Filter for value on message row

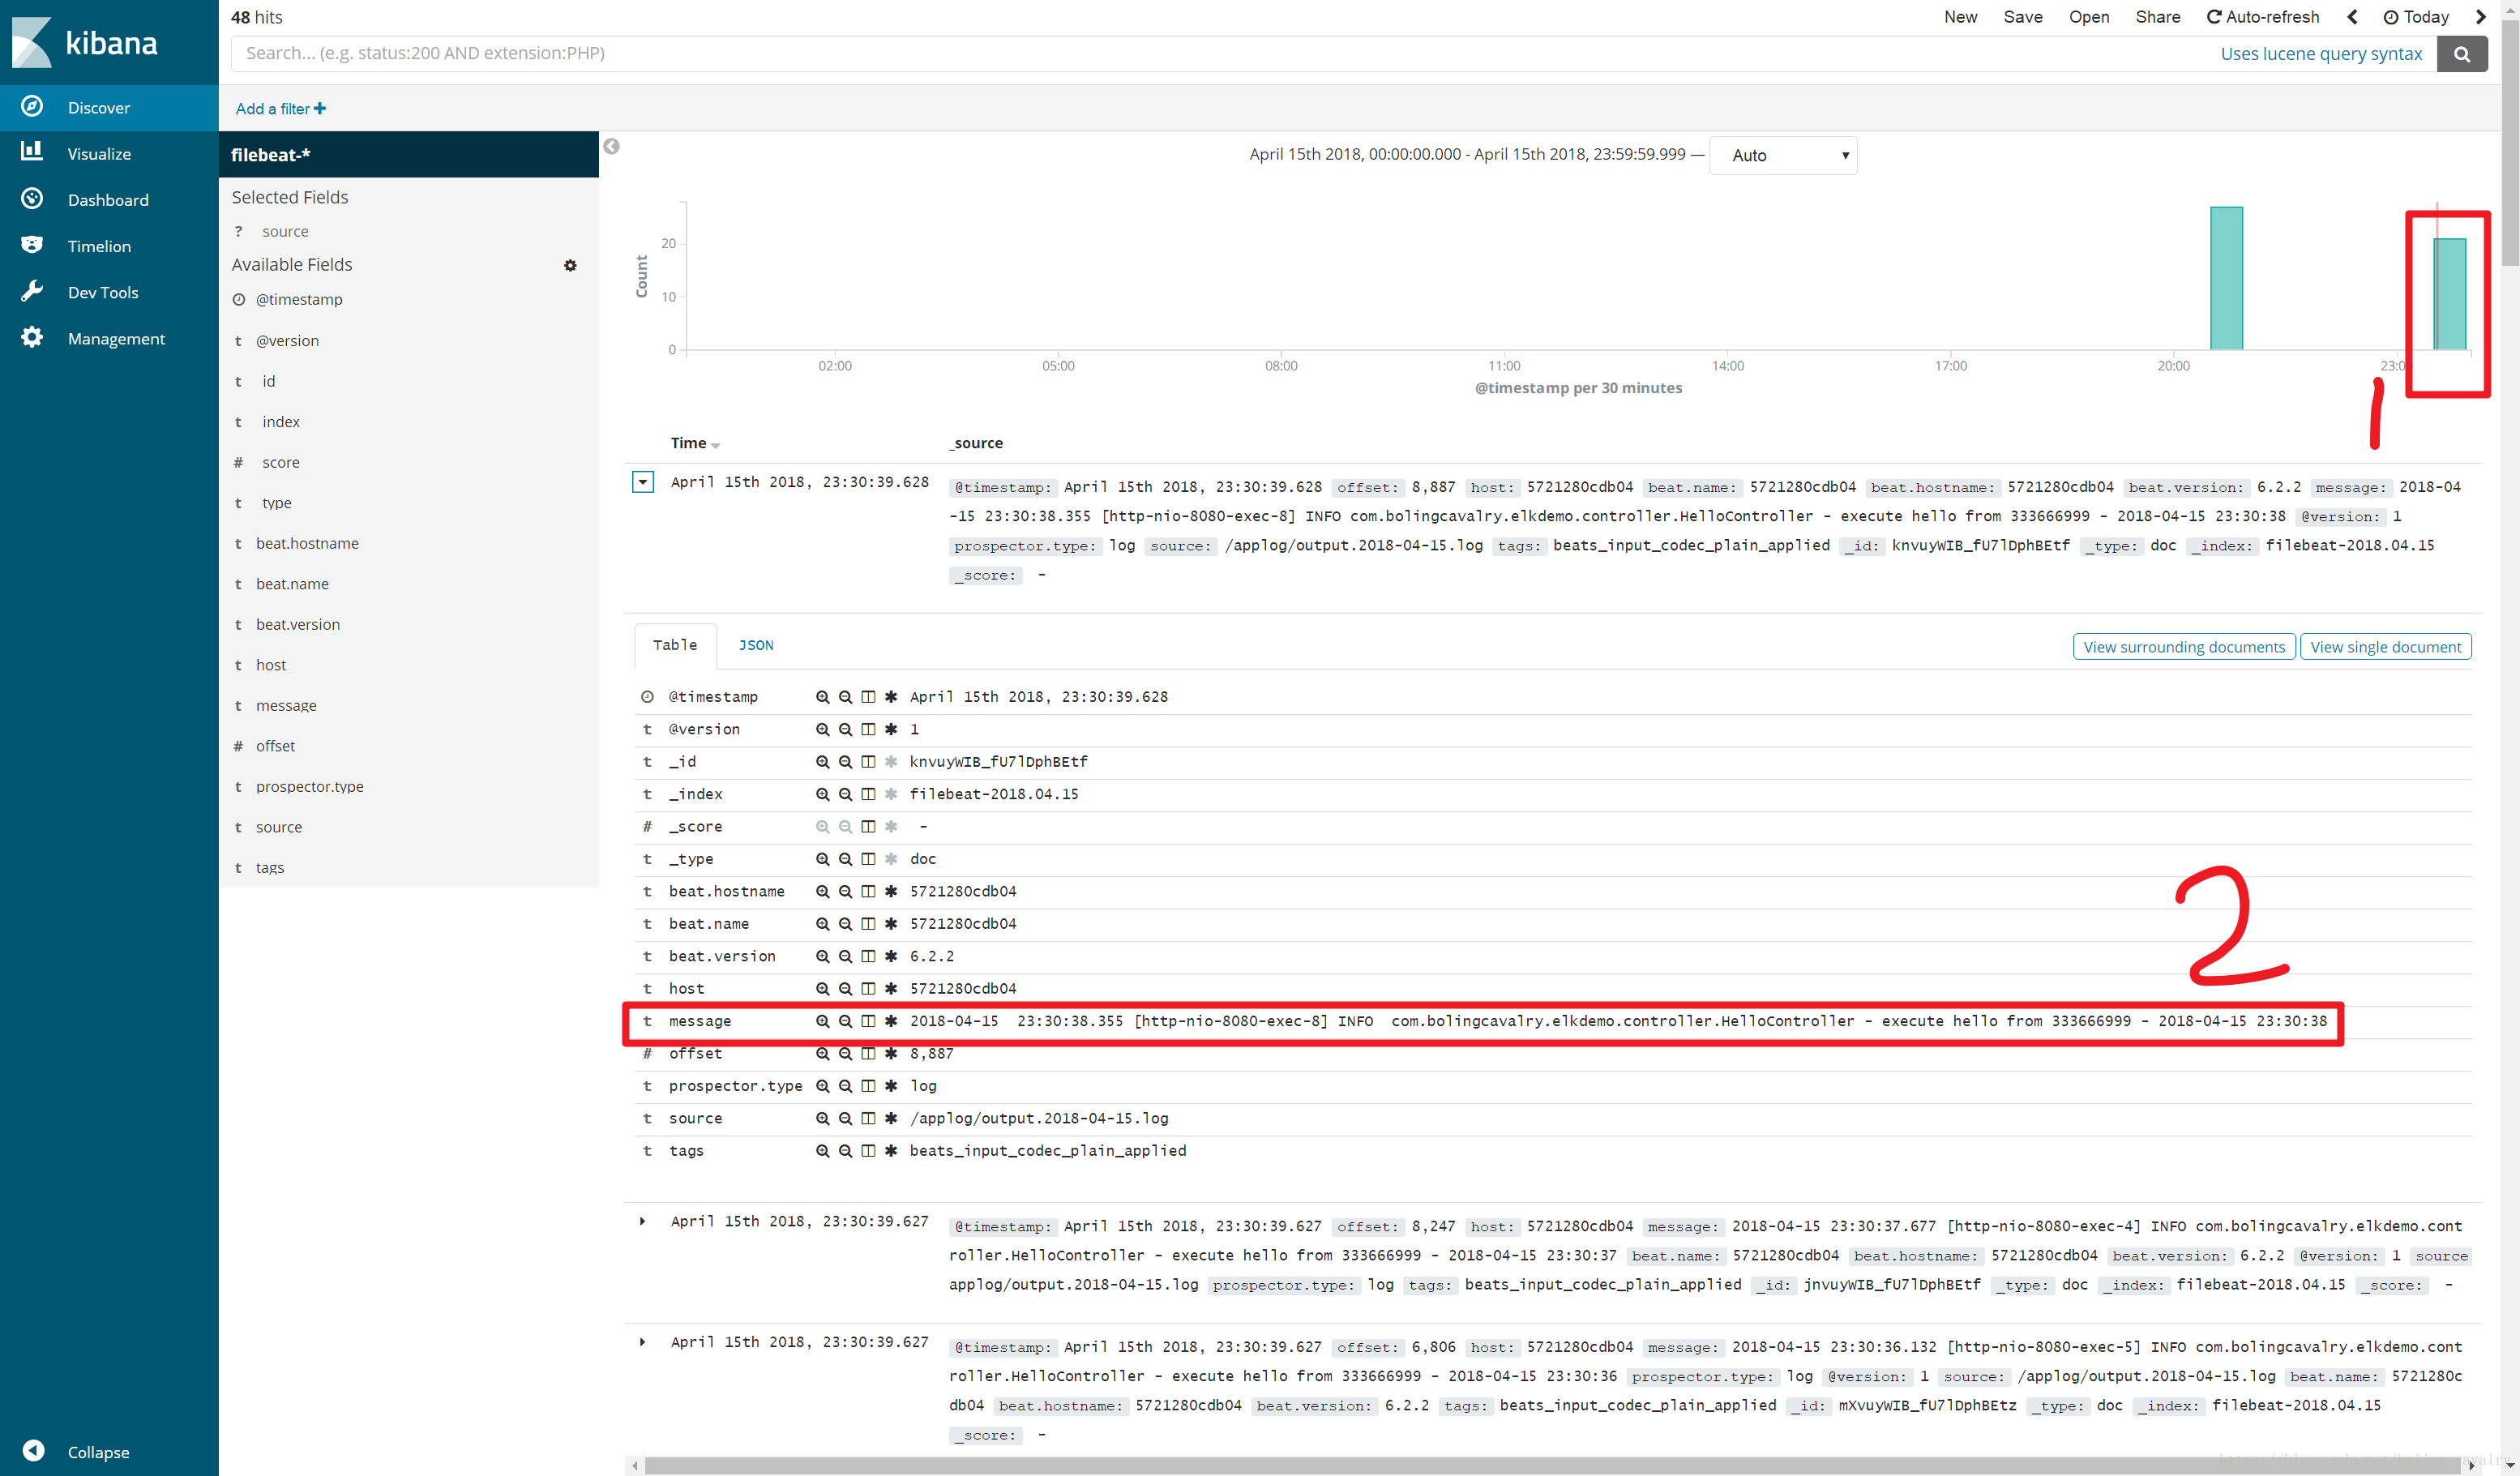(822, 1021)
